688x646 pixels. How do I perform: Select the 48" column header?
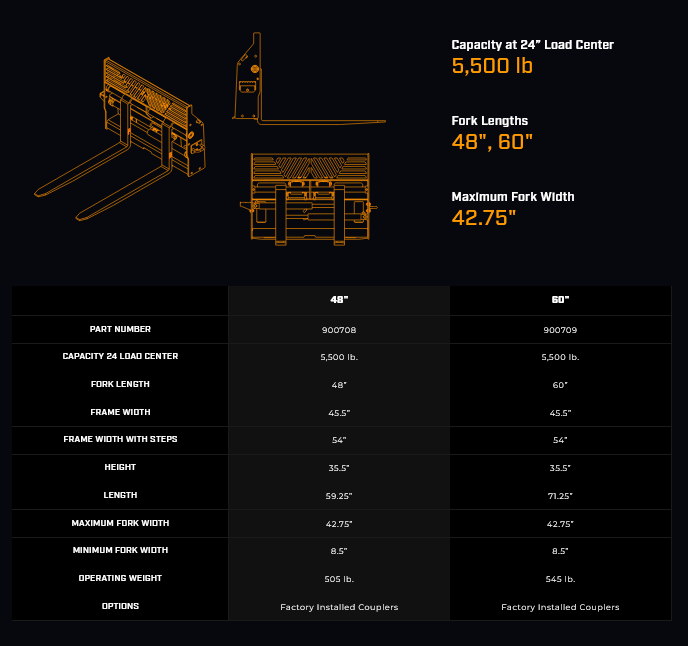pos(339,300)
